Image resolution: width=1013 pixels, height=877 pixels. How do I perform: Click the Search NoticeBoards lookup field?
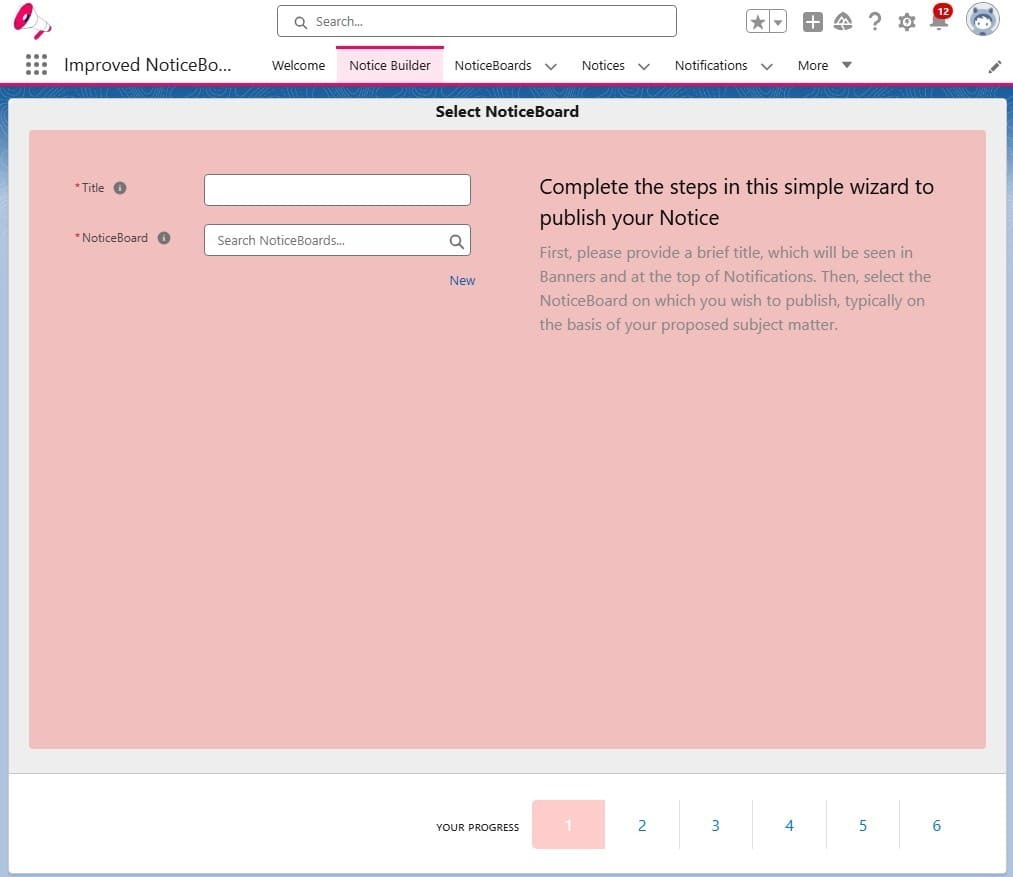point(337,240)
